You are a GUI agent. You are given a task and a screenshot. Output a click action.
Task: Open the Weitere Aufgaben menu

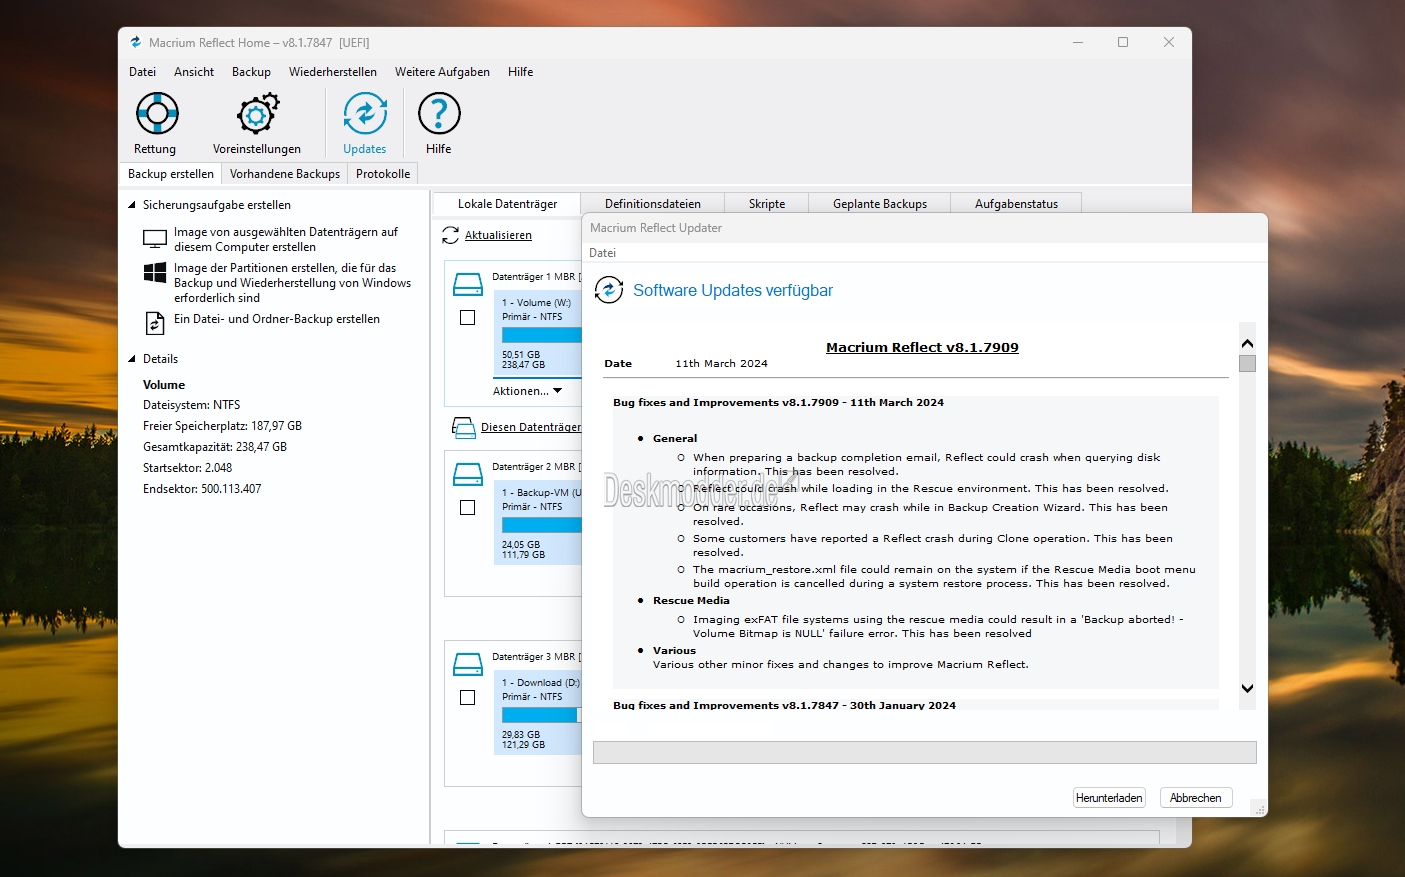point(442,72)
